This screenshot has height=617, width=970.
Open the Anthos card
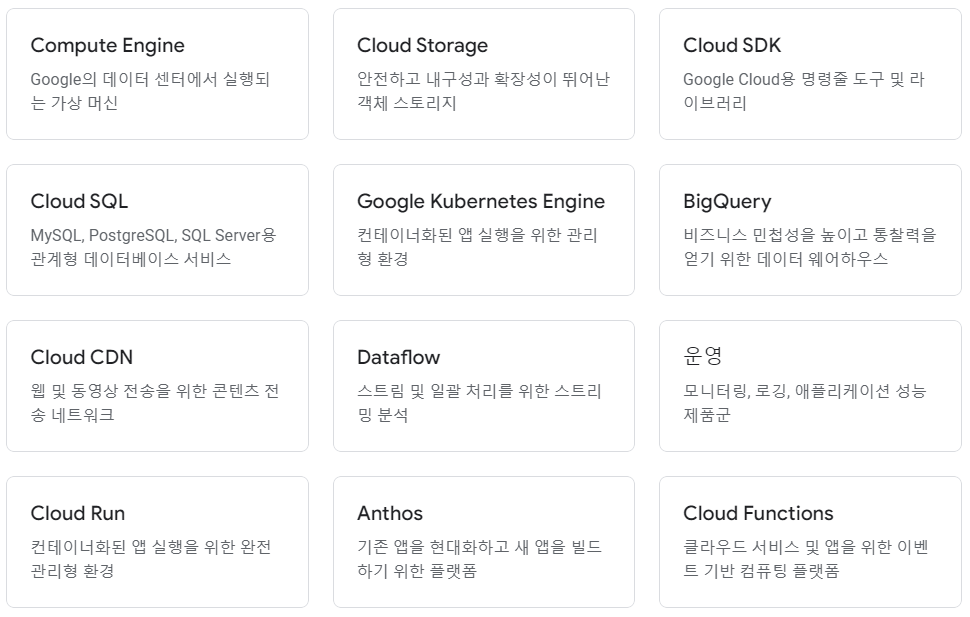point(484,541)
